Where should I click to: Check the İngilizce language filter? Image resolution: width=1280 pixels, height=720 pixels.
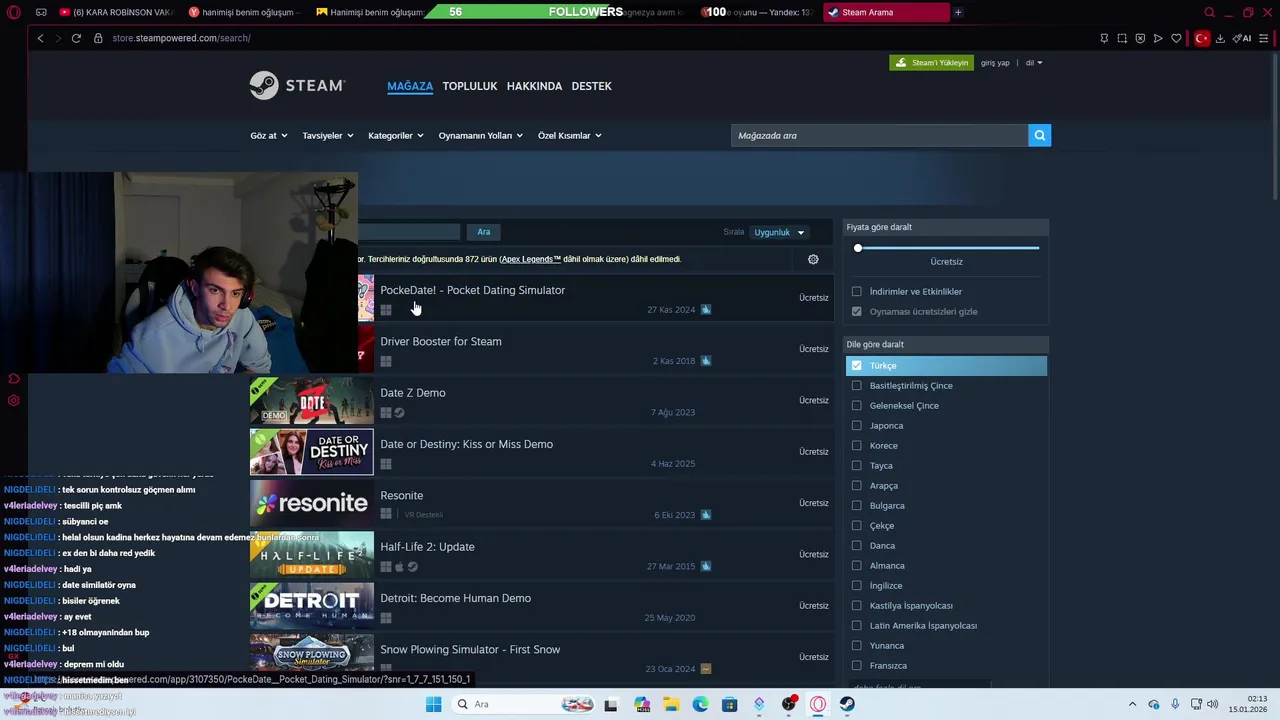pos(856,585)
